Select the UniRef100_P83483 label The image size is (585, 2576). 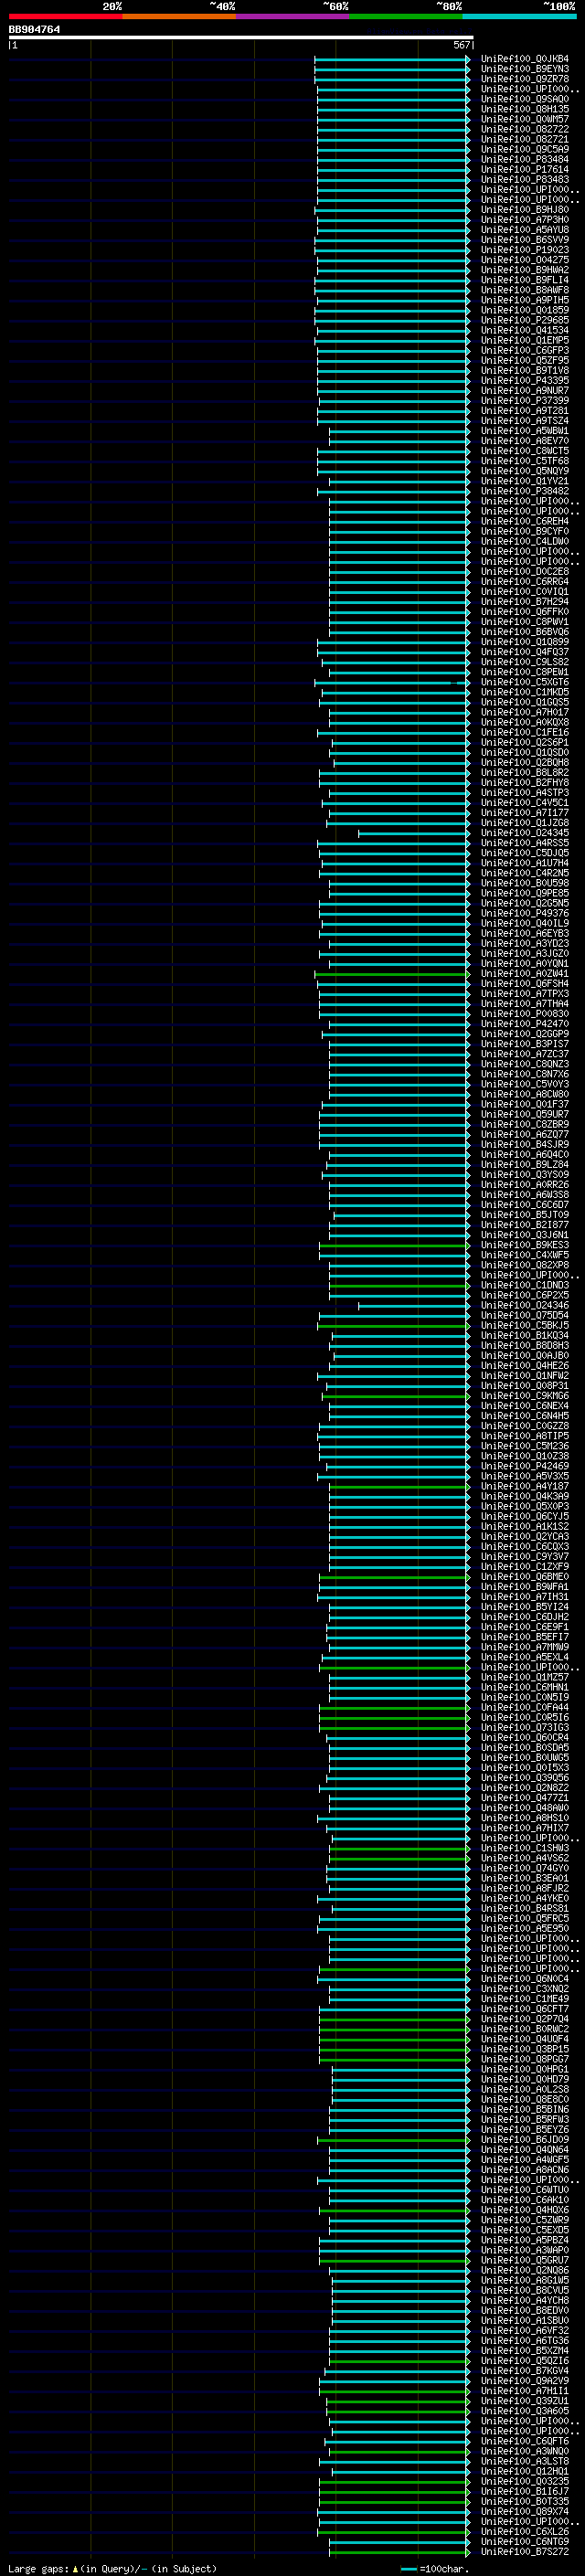[525, 180]
